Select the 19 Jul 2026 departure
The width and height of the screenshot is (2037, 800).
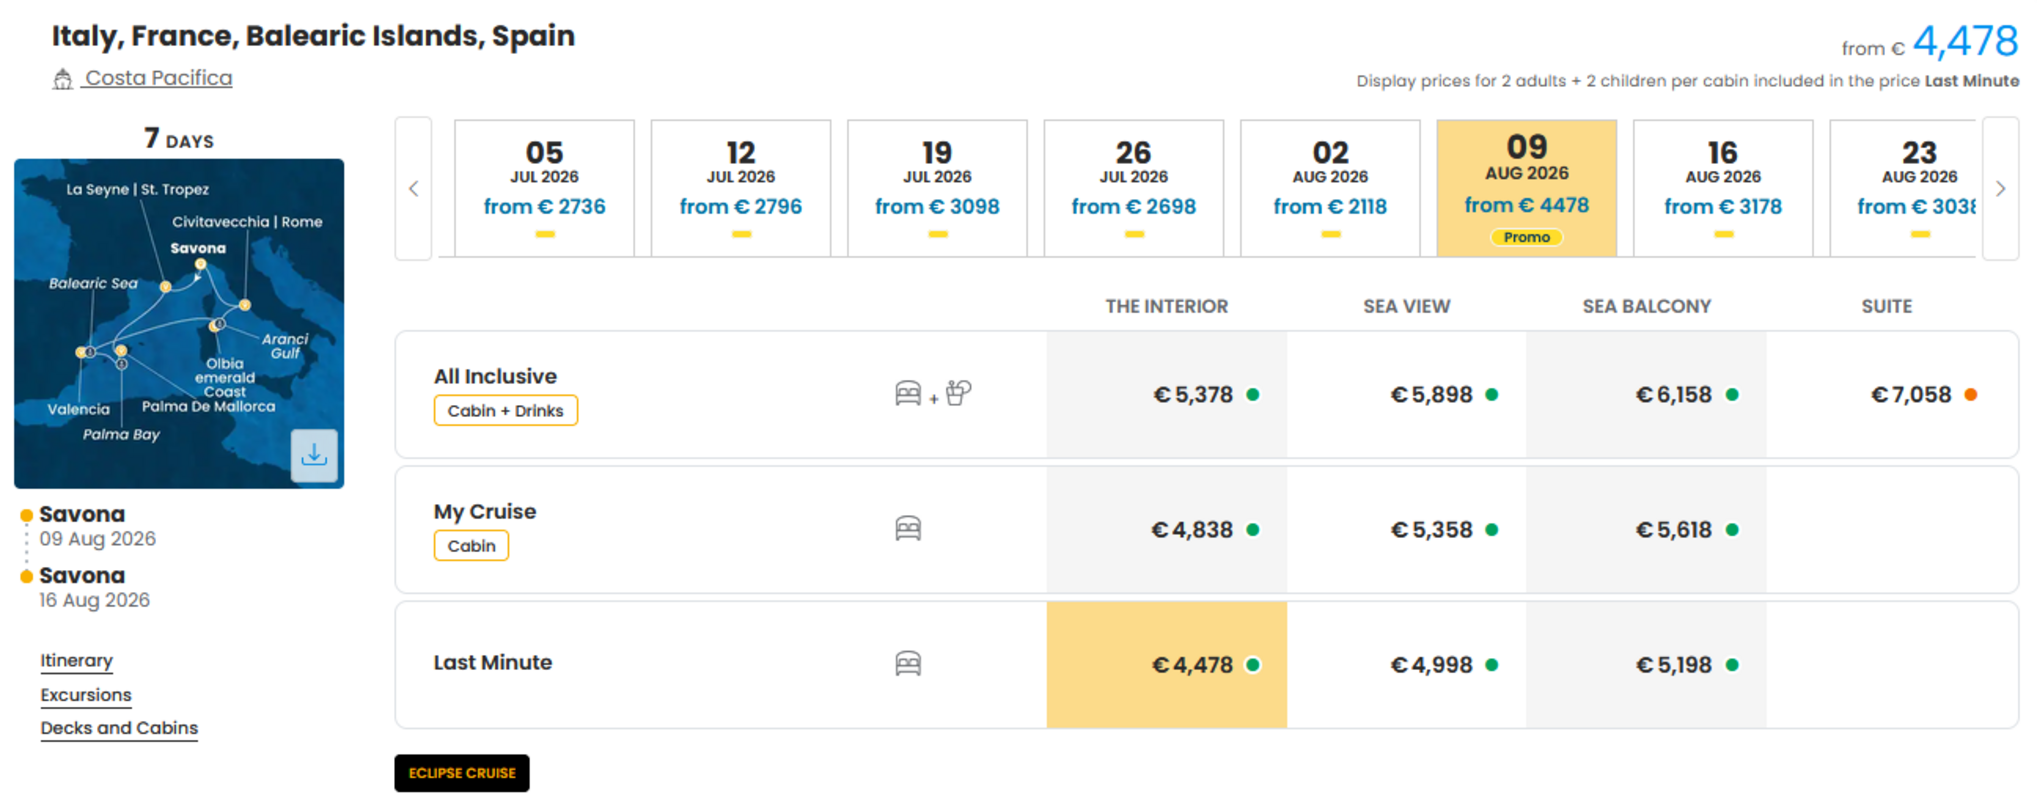(x=937, y=189)
